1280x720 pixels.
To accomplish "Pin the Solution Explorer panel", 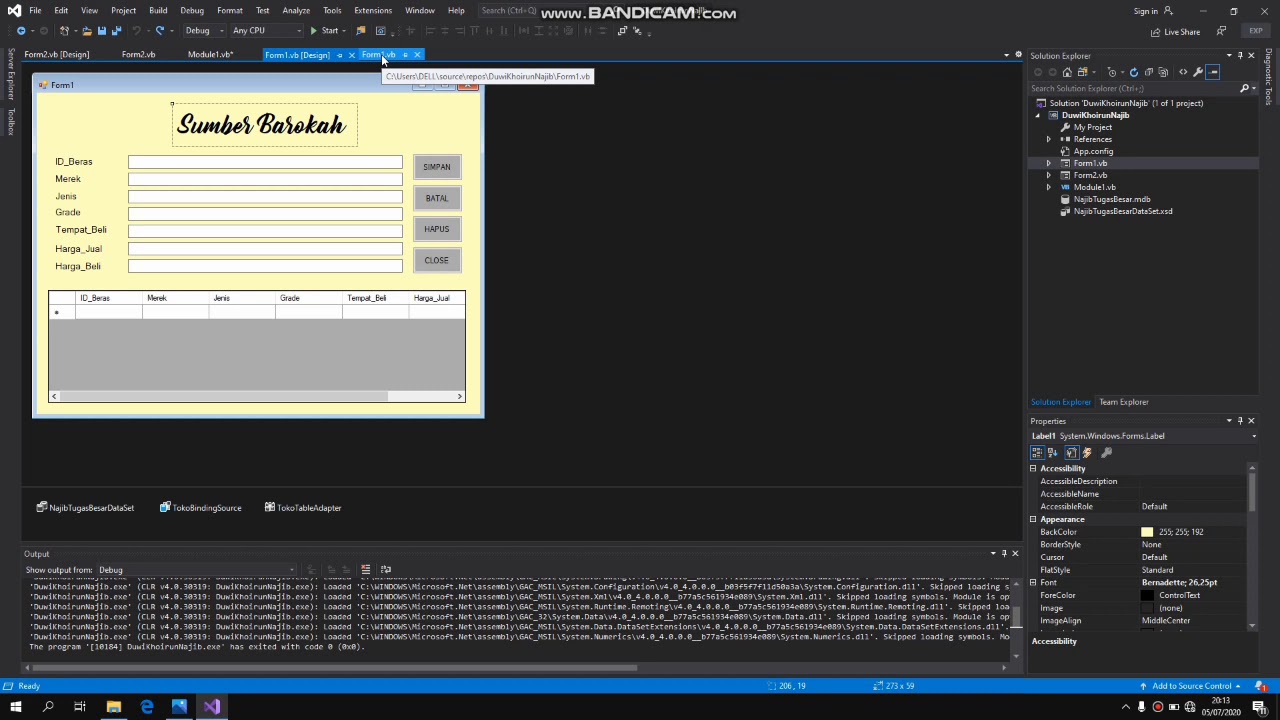I will pos(1240,55).
